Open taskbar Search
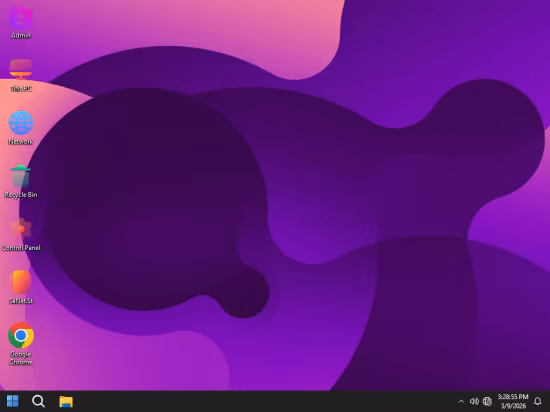 pos(38,401)
